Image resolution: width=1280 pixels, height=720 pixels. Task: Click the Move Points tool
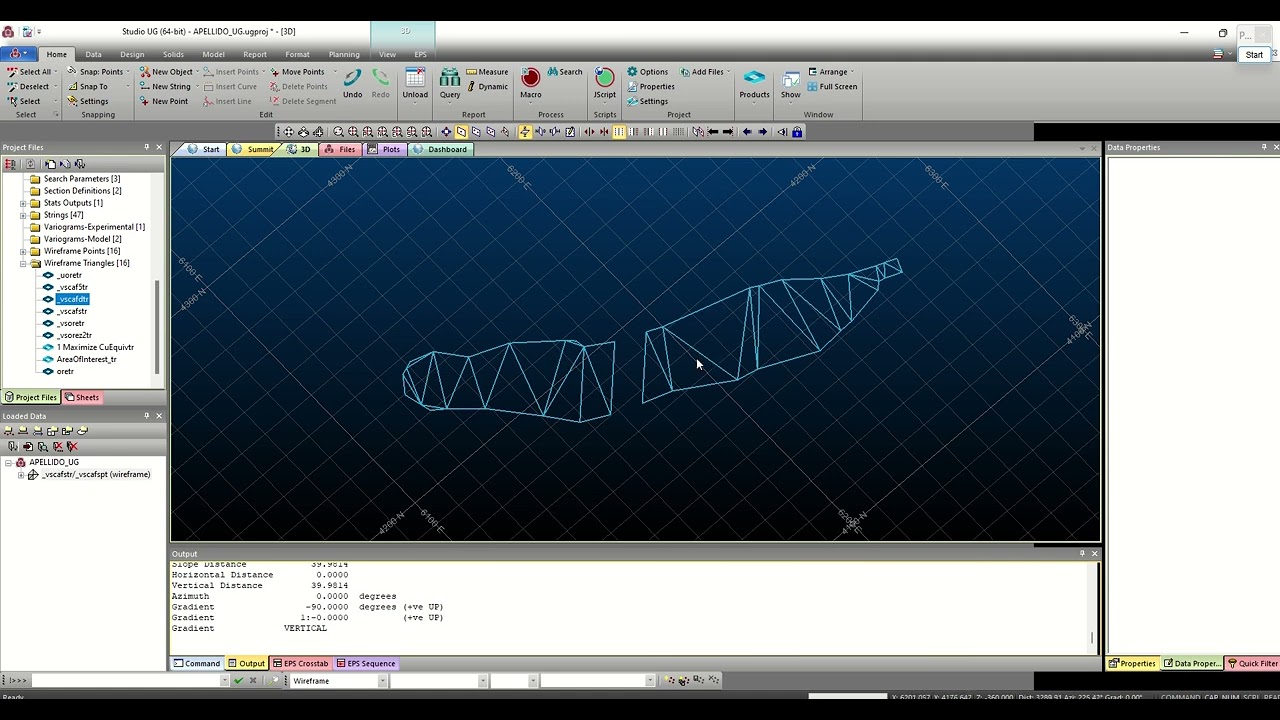(297, 72)
